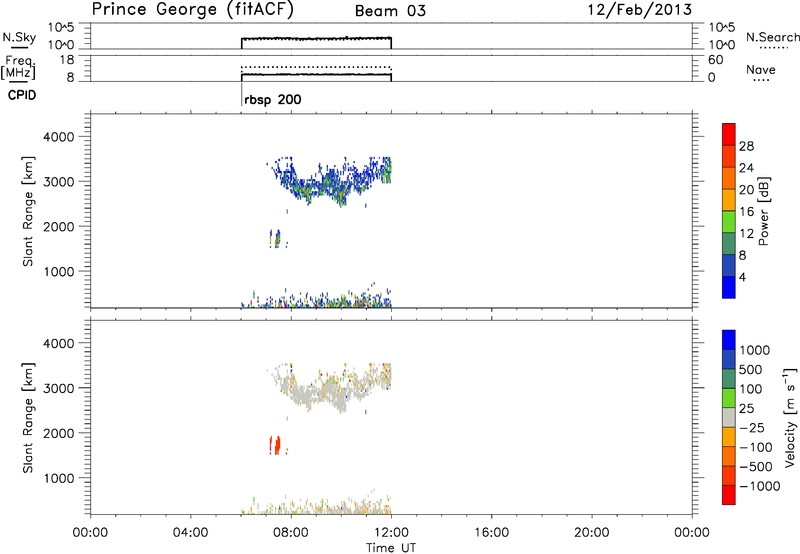The width and height of the screenshot is (800, 554).
Task: Click the 'Velocity [m s-1]' colorbar title
Action: coord(790,417)
